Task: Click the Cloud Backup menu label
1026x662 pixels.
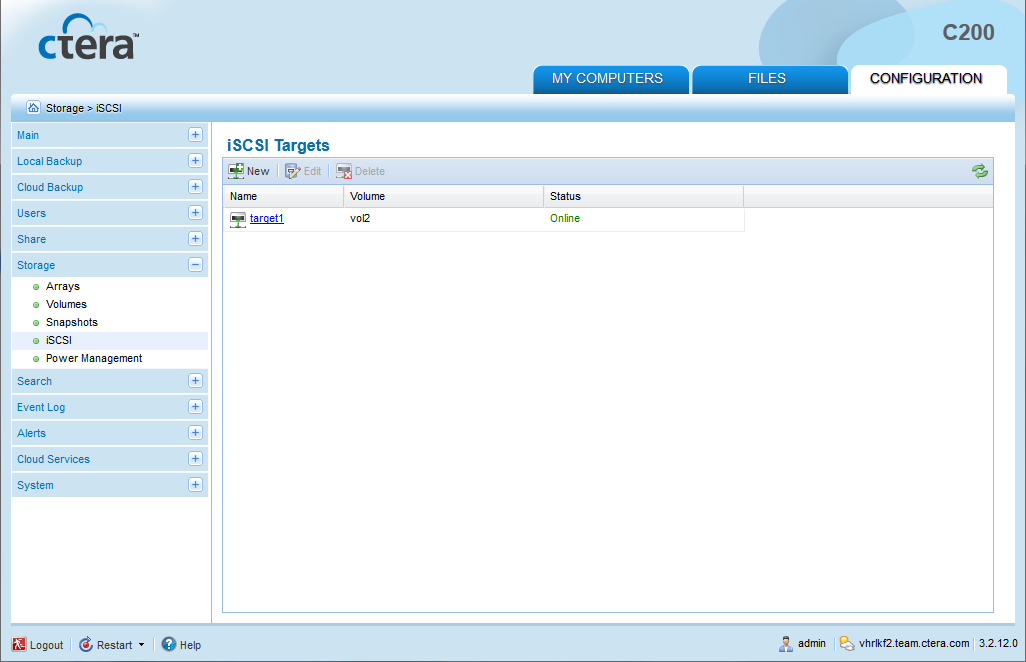Action: point(50,188)
